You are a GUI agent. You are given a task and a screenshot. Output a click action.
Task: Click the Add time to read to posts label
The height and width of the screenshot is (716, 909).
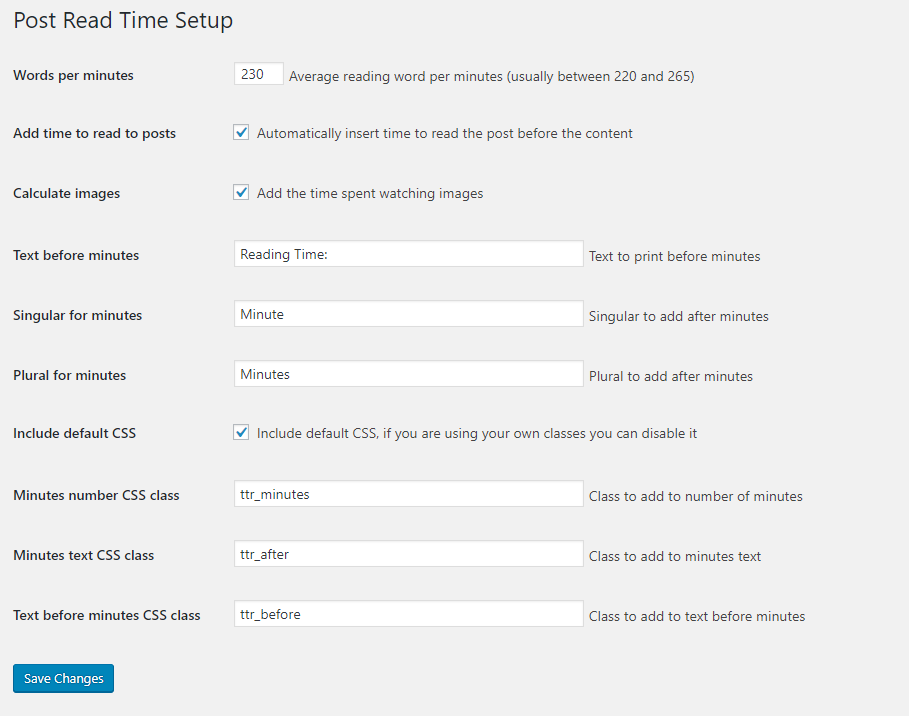click(x=94, y=133)
